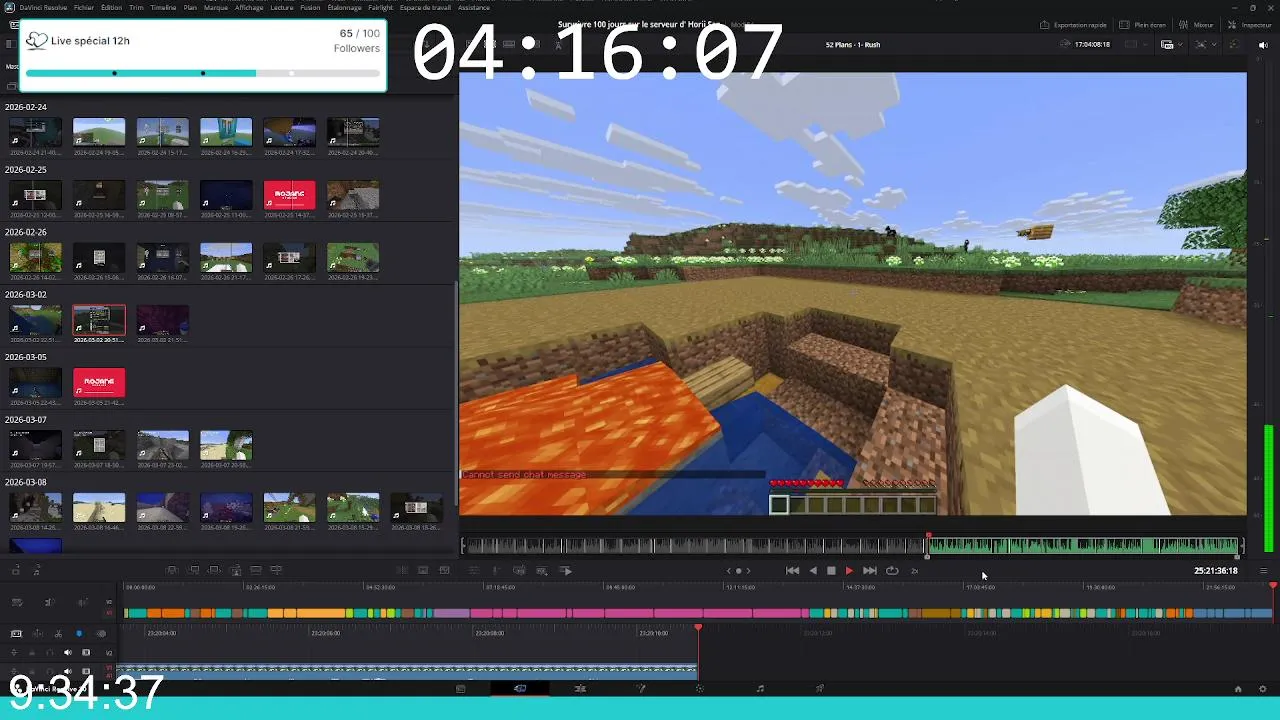
Task: Click the right-arrow transition icon in toolbar
Action: [566, 570]
